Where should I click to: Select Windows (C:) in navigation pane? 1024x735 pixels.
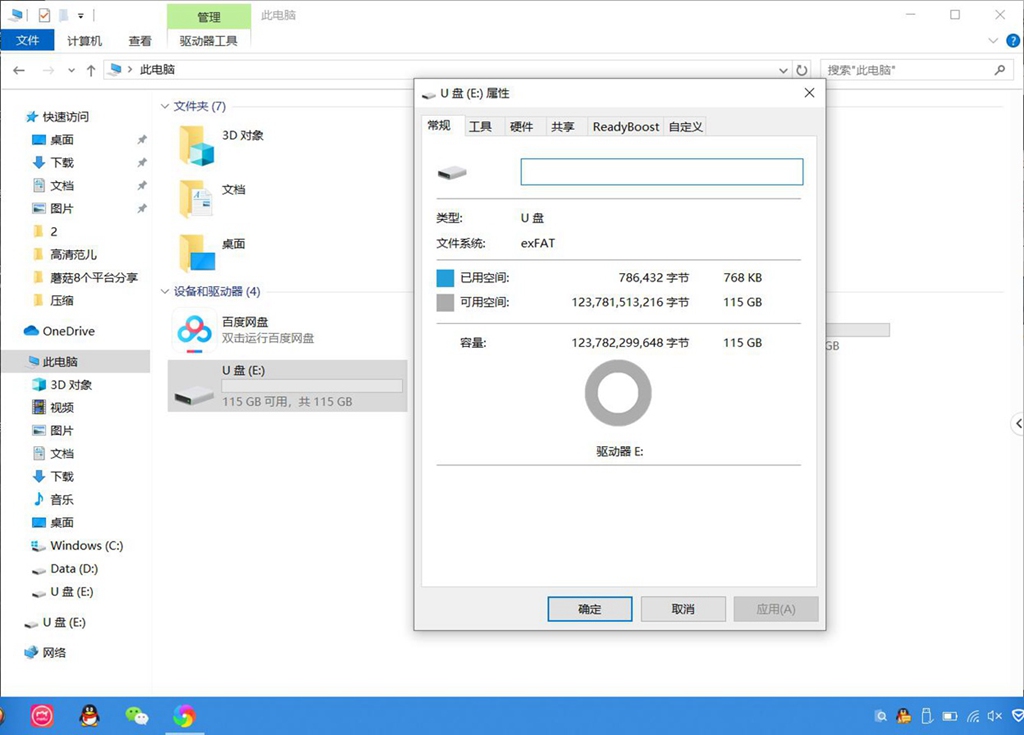[x=86, y=546]
